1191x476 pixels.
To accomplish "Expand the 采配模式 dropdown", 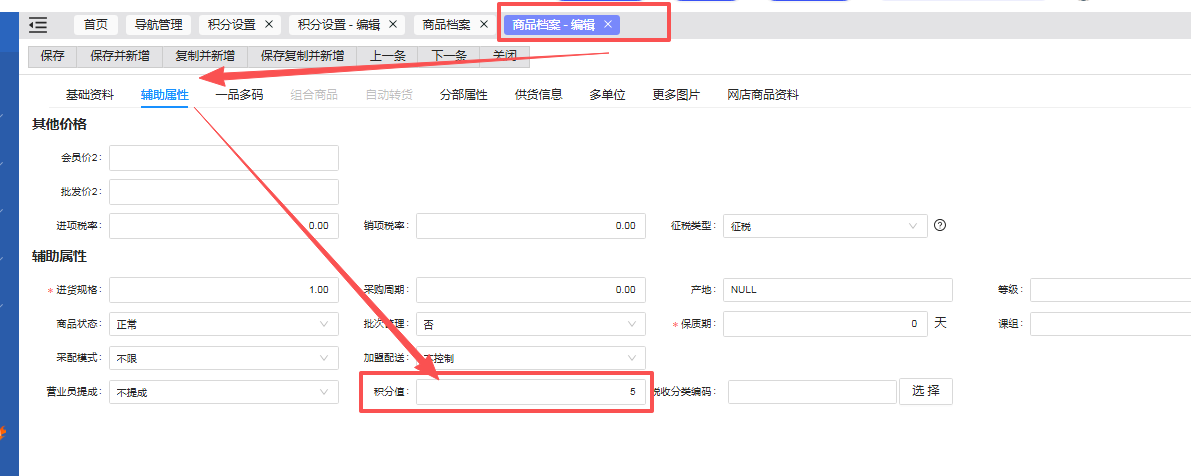I will tap(224, 358).
